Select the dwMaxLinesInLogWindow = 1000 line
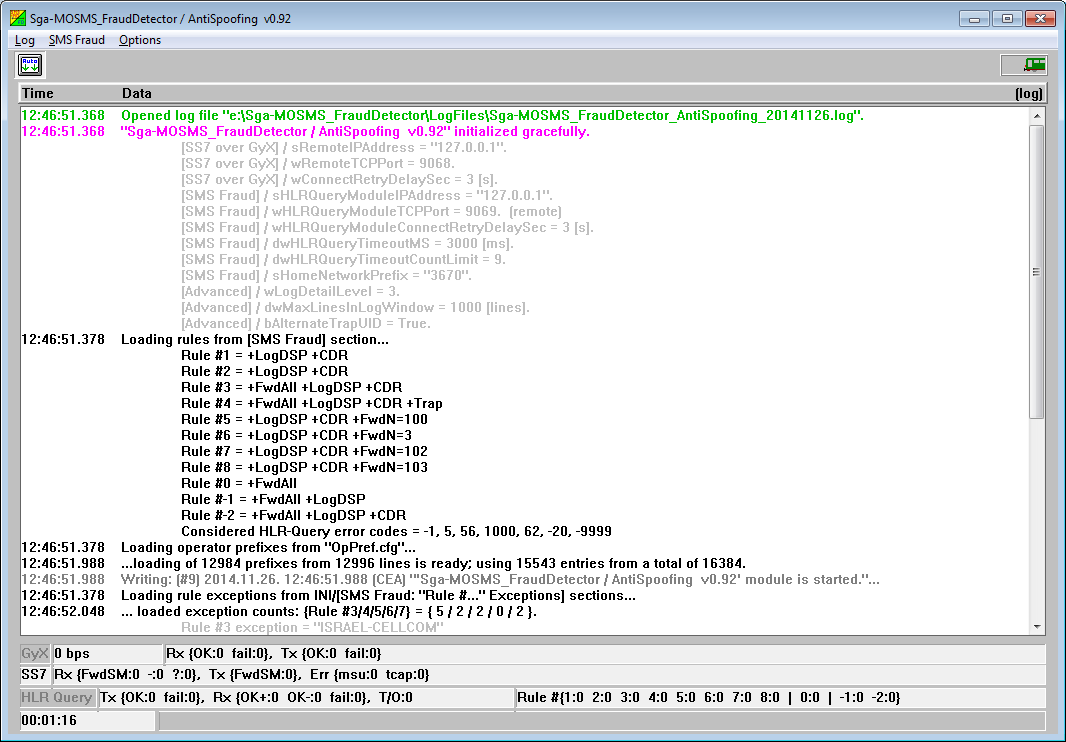This screenshot has height=742, width=1066. [356, 307]
